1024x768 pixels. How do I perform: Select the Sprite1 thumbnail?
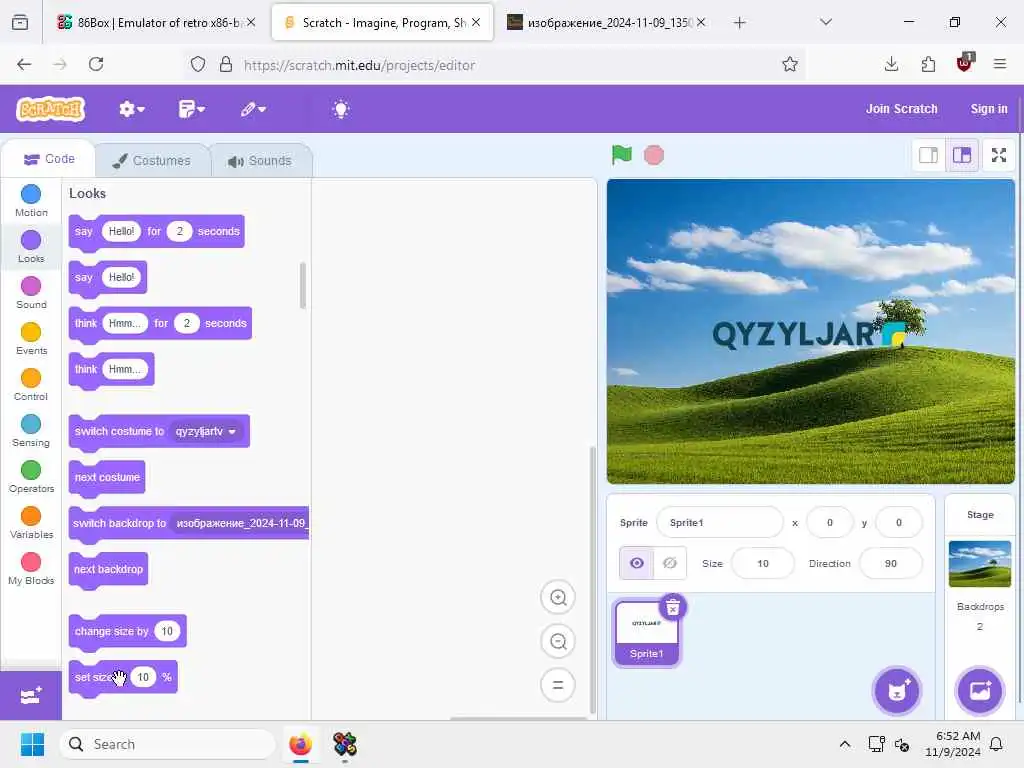coord(647,633)
